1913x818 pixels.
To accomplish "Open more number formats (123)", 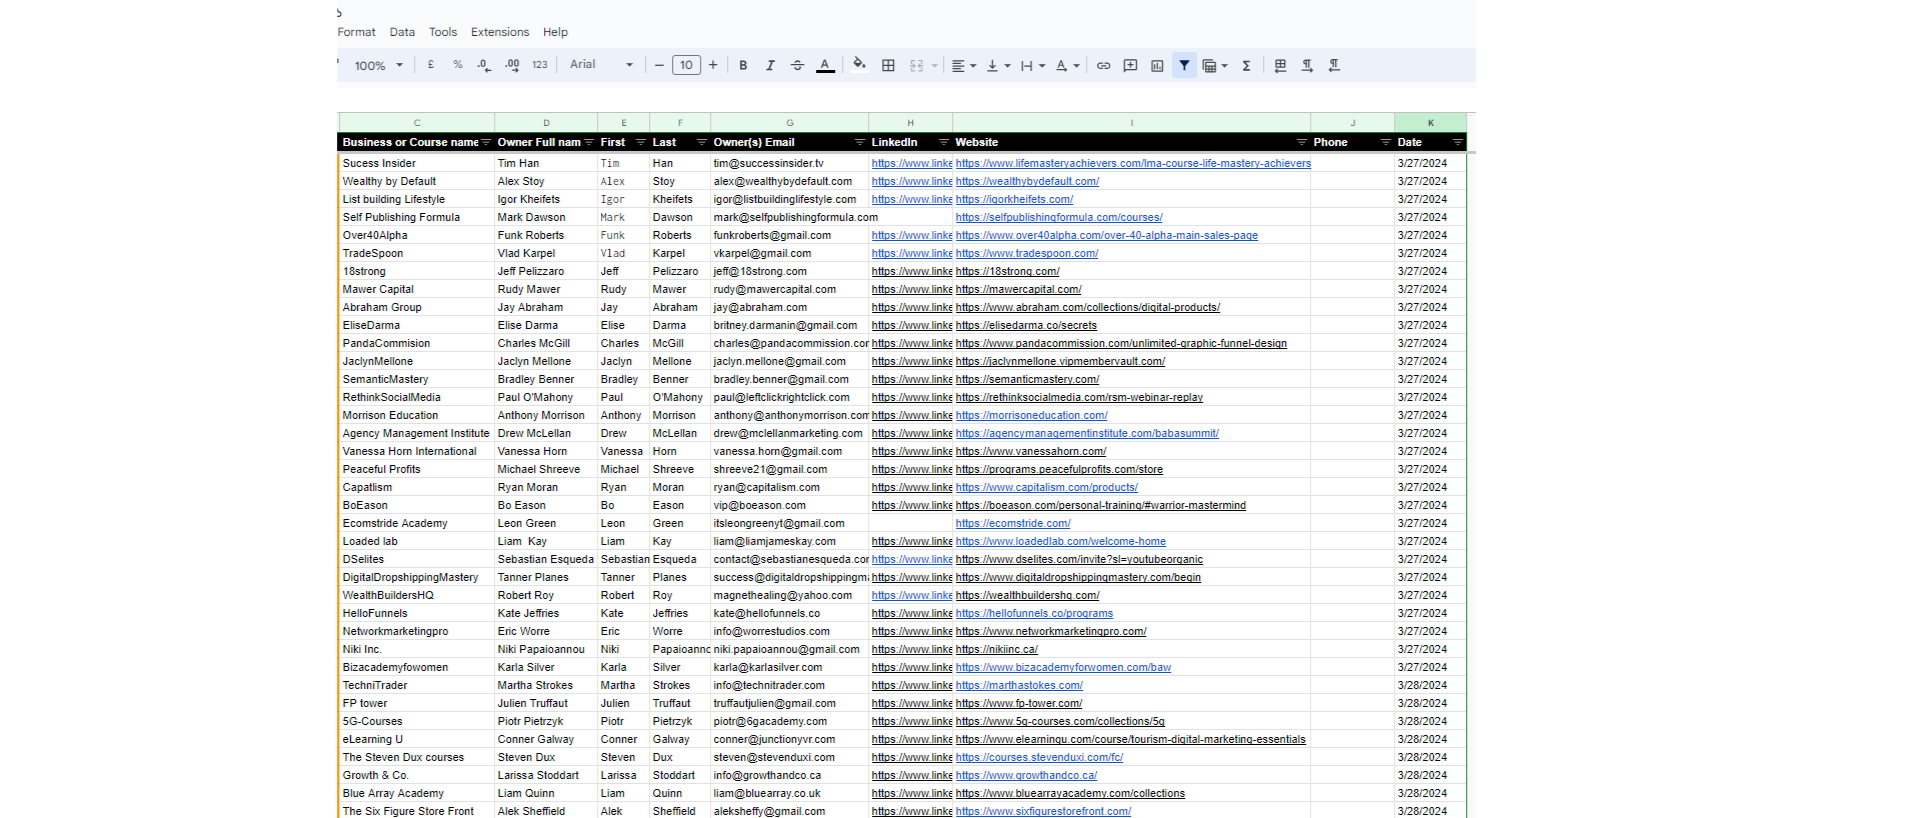I will pos(540,65).
